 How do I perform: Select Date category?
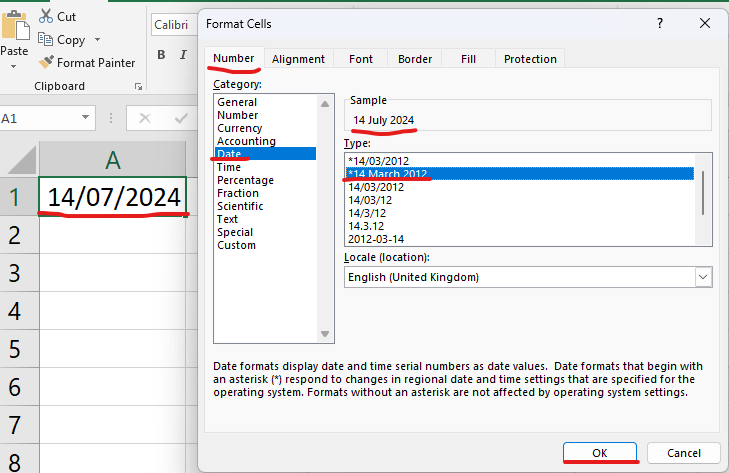pos(265,153)
